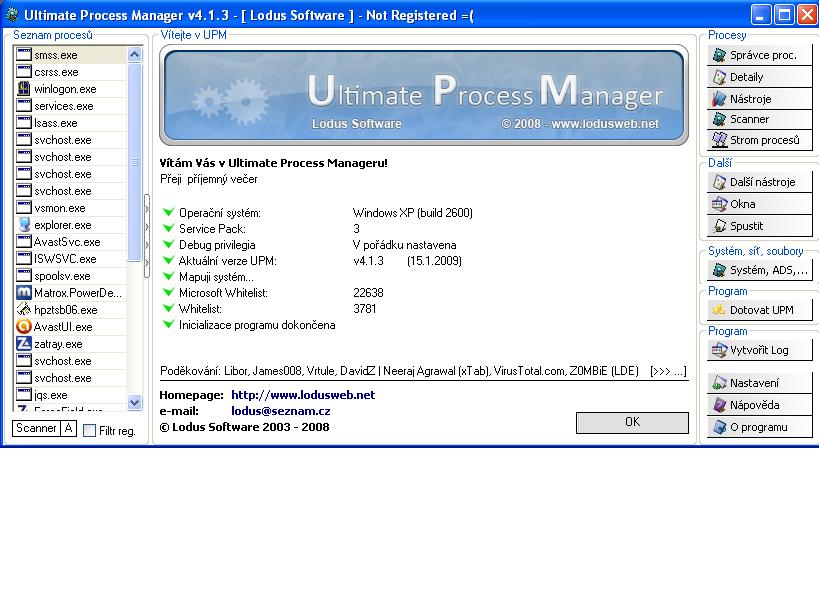The width and height of the screenshot is (819, 600).
Task: Click the winlogon.exe icon
Action: click(x=24, y=88)
